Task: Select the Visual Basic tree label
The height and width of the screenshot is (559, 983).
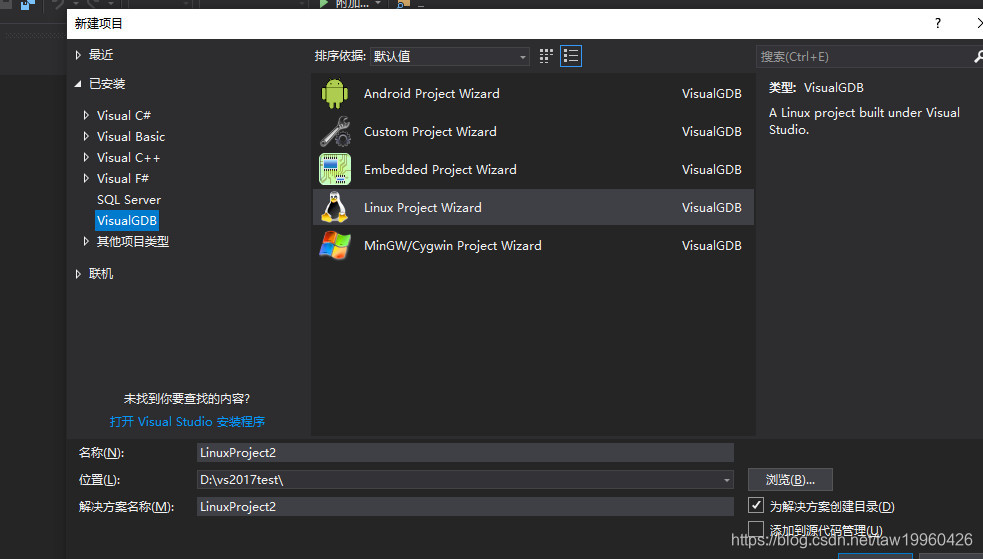Action: pyautogui.click(x=130, y=137)
